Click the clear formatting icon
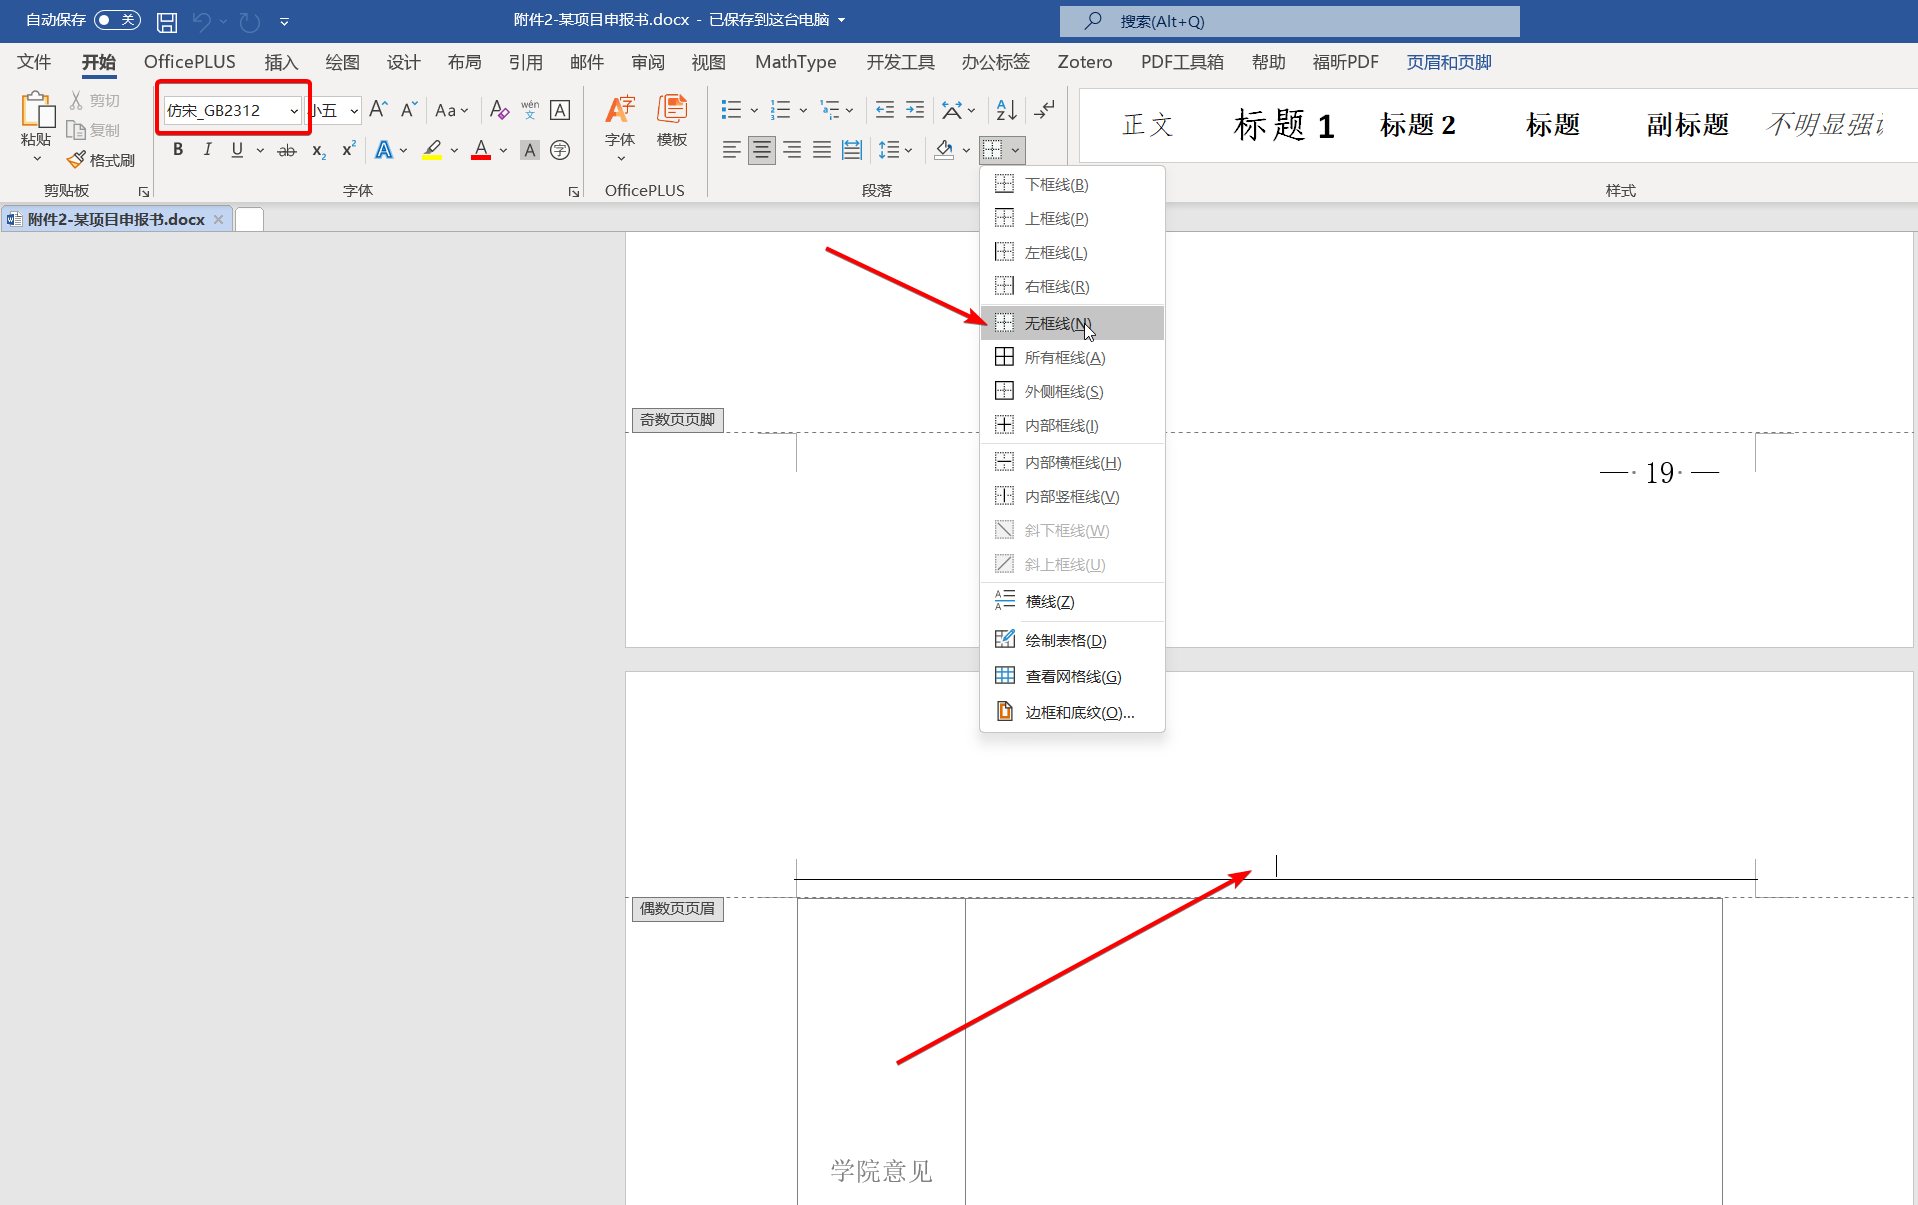The width and height of the screenshot is (1918, 1205). pyautogui.click(x=499, y=110)
